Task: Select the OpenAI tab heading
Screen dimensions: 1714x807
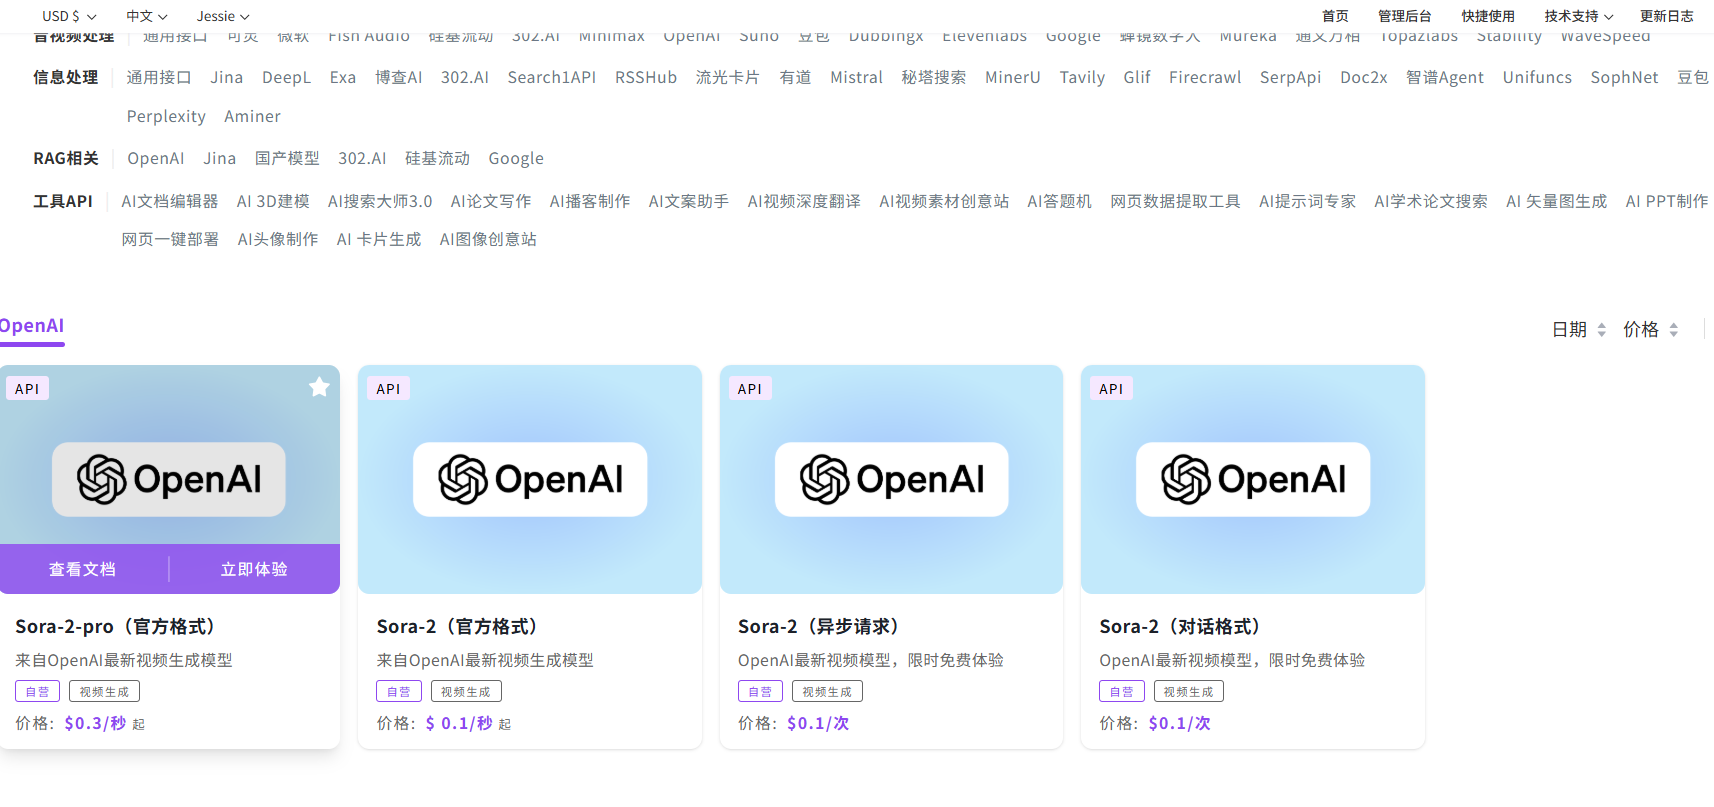Action: (31, 326)
